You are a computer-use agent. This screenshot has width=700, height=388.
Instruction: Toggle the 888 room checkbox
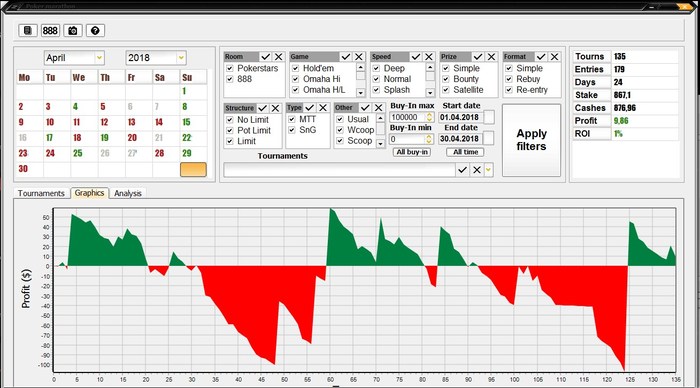[230, 79]
